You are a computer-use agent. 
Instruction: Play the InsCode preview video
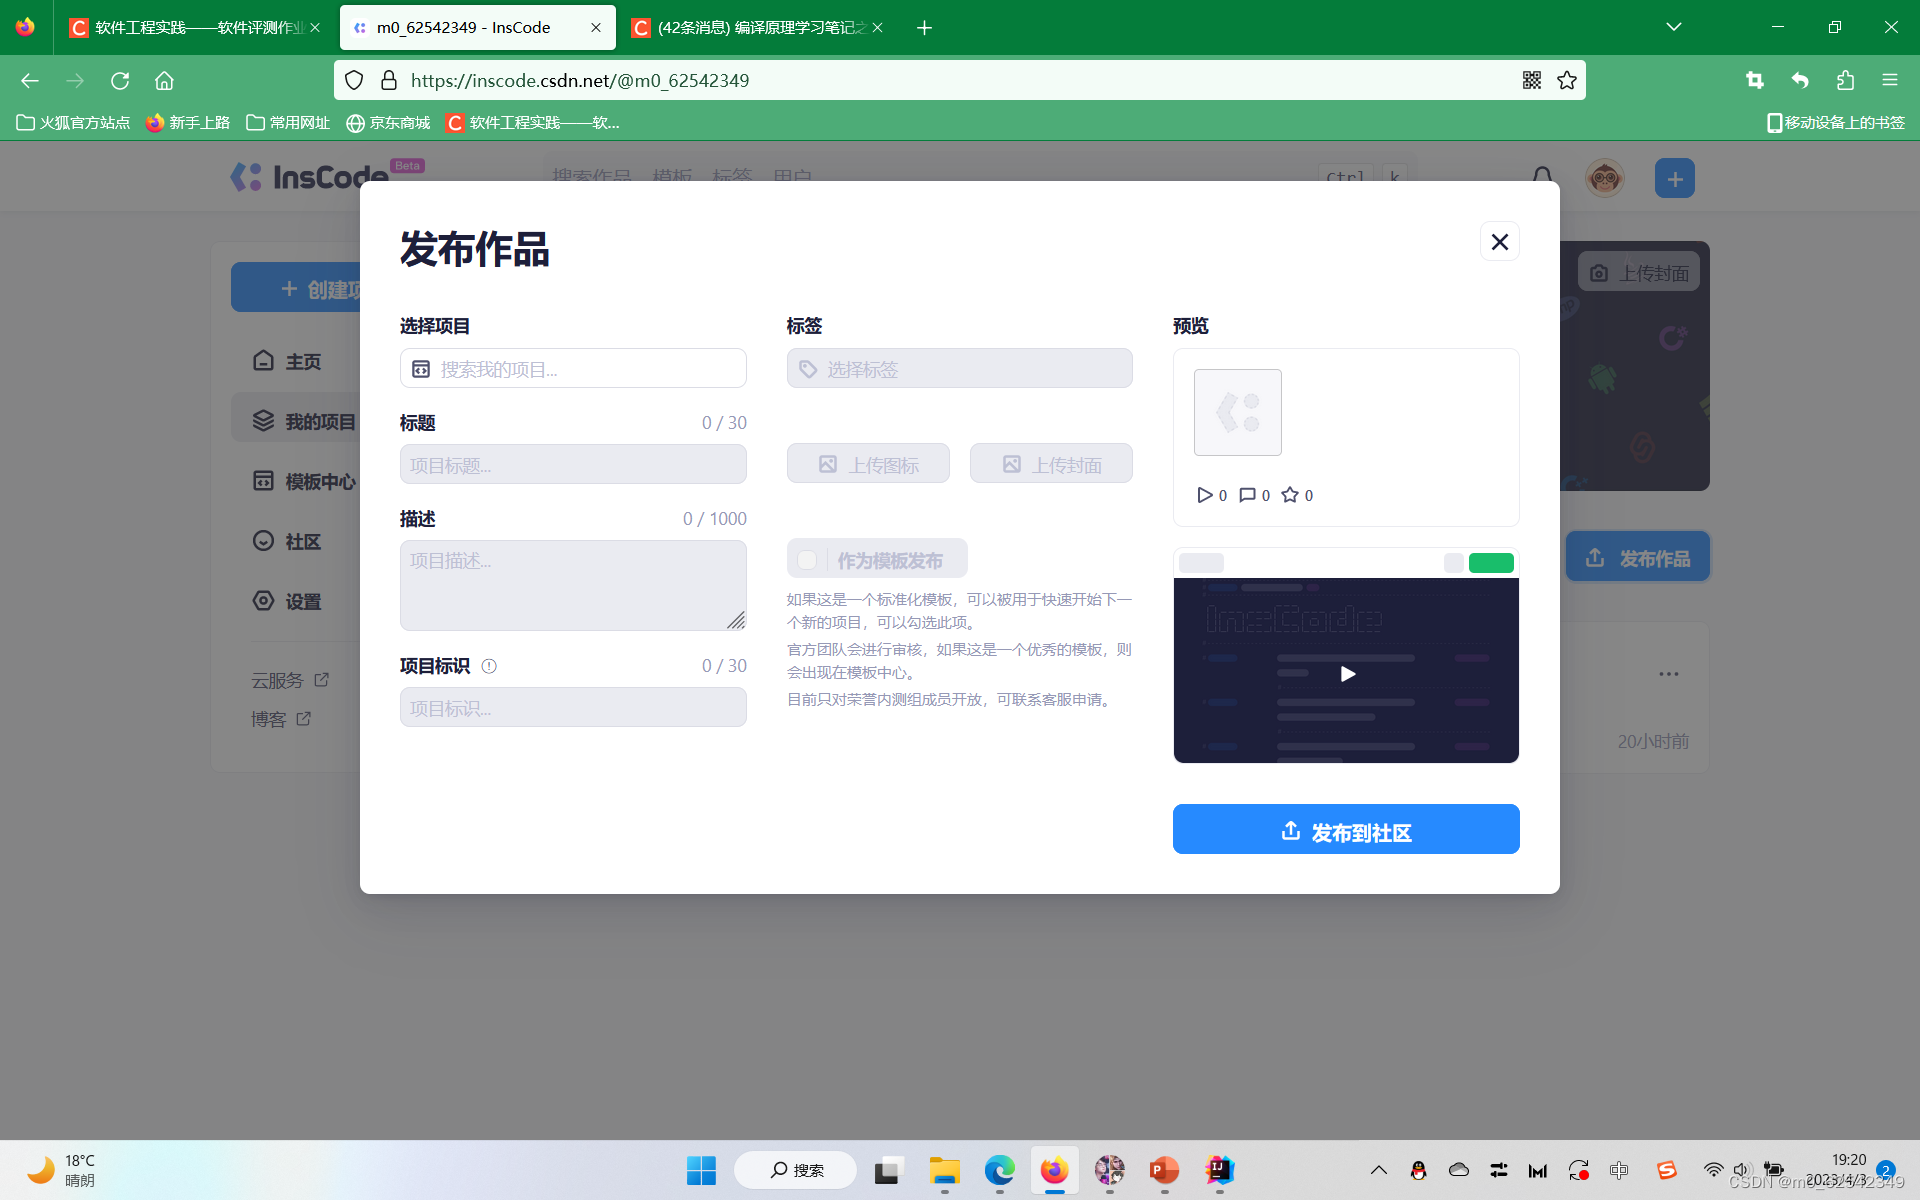click(x=1347, y=673)
